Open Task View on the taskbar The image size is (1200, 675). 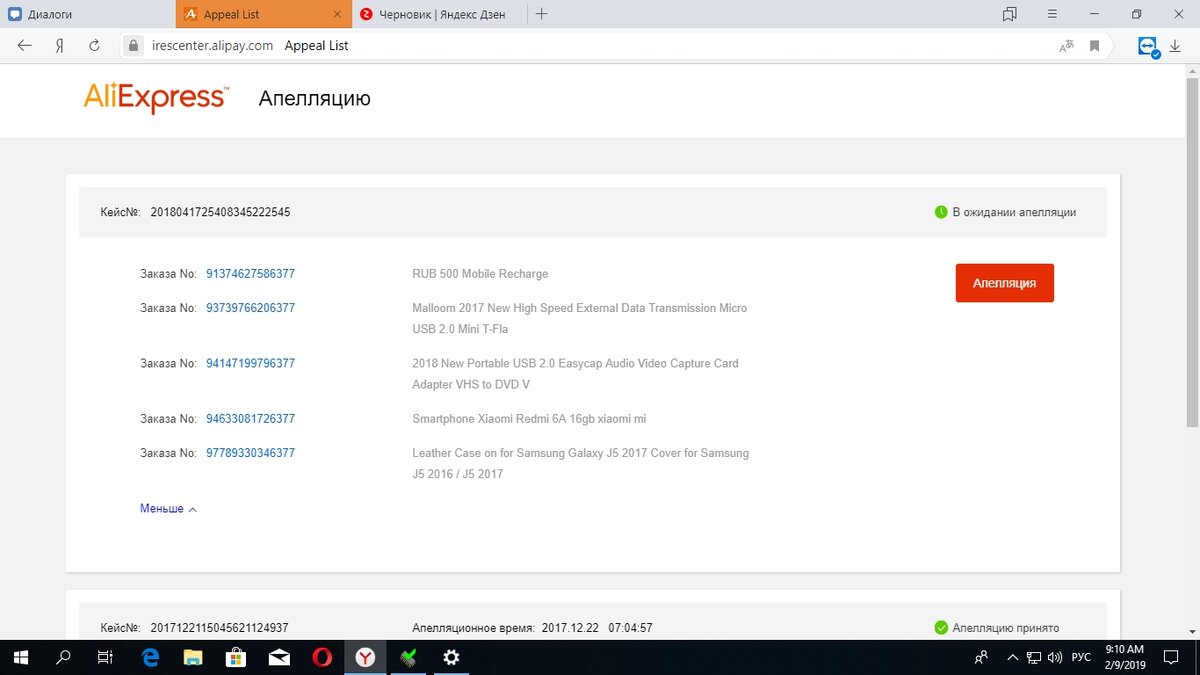point(105,657)
